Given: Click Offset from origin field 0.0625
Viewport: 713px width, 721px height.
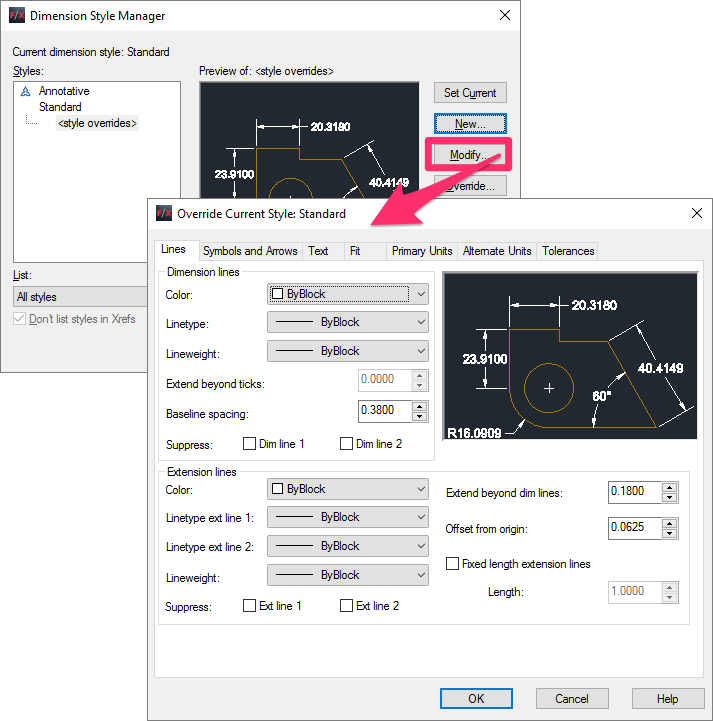Looking at the screenshot, I should (x=635, y=528).
